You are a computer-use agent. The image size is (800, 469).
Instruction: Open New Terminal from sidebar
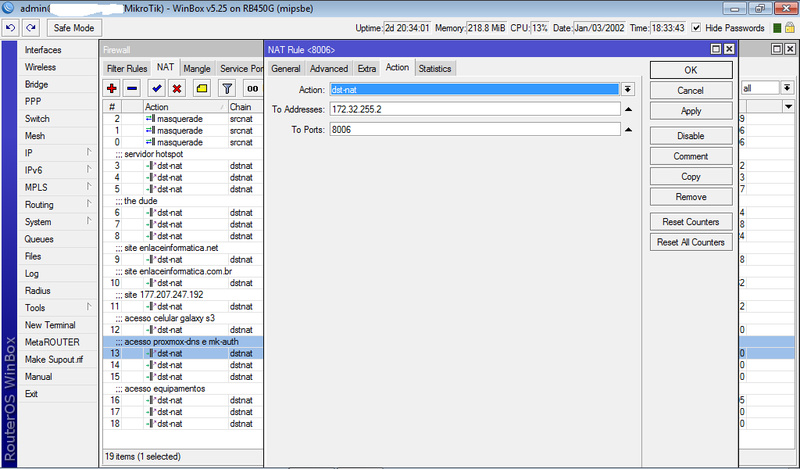coord(50,325)
